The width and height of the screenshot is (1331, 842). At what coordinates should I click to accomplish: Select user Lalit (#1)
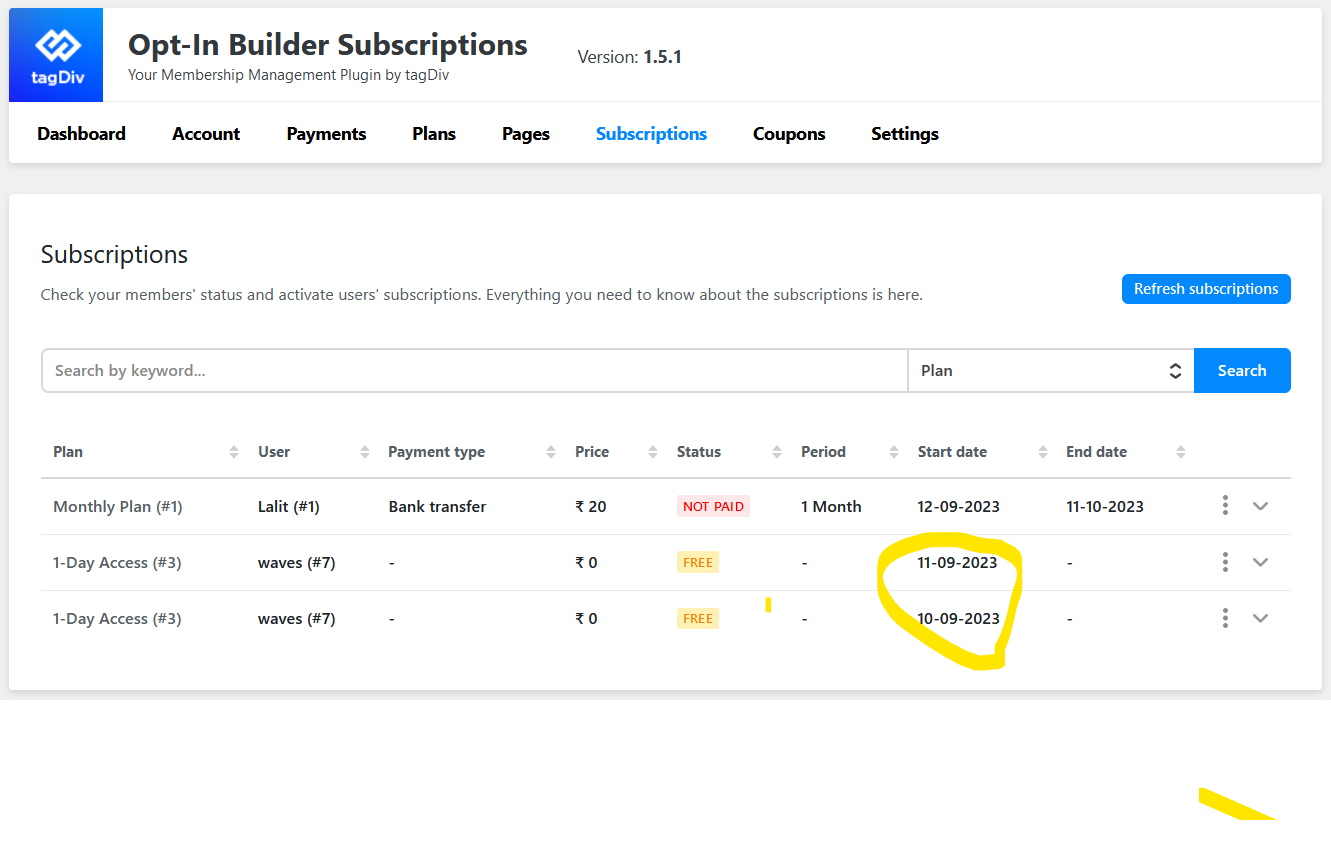(289, 507)
